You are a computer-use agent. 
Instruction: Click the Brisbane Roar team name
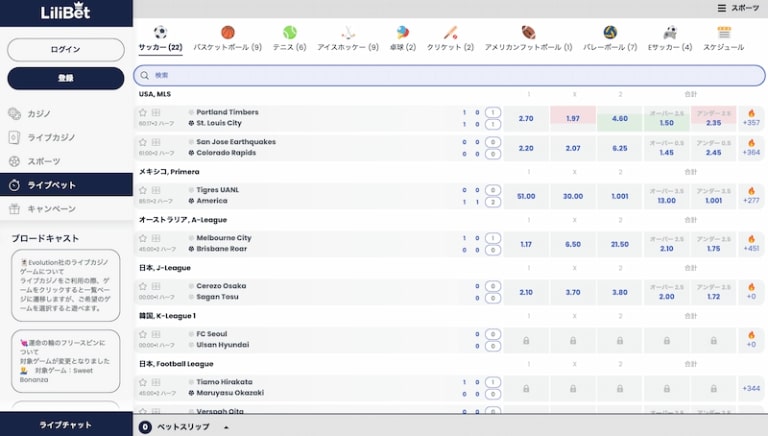click(x=221, y=249)
